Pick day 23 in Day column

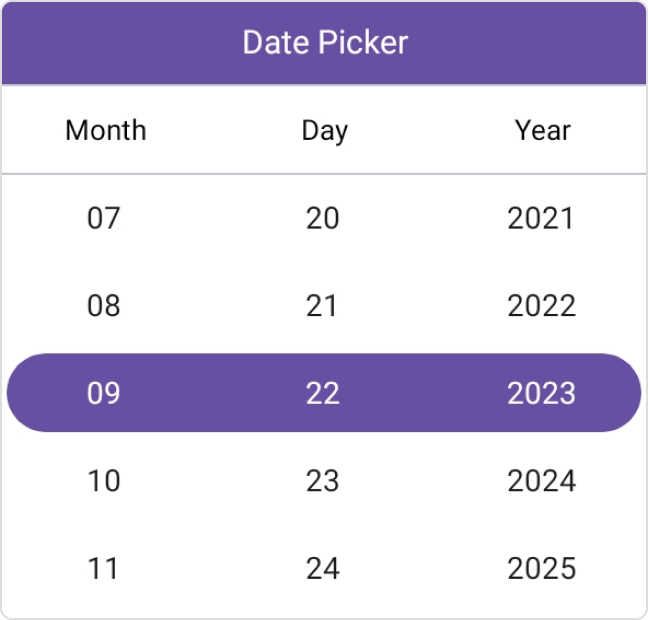pyautogui.click(x=323, y=481)
